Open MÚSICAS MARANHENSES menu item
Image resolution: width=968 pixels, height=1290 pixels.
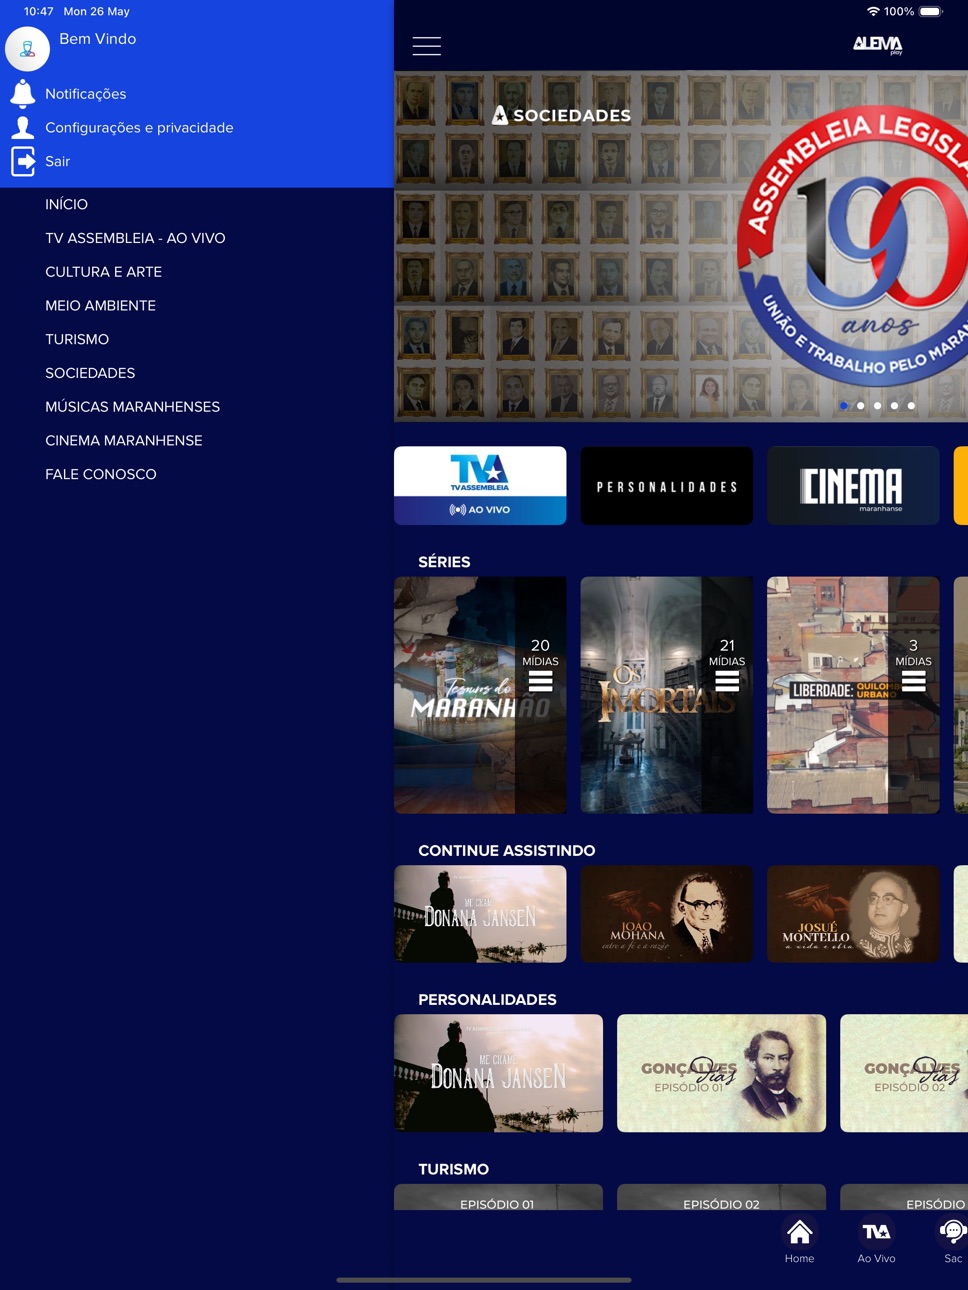[132, 407]
